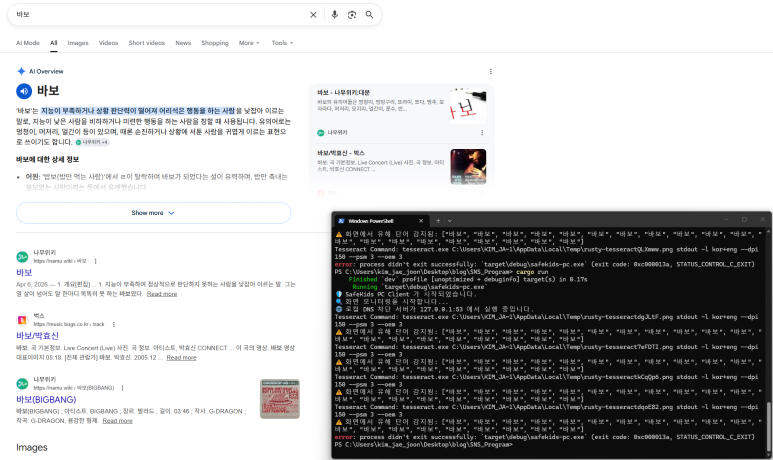Expand AI Overview with Show more
773x460 pixels.
153,213
